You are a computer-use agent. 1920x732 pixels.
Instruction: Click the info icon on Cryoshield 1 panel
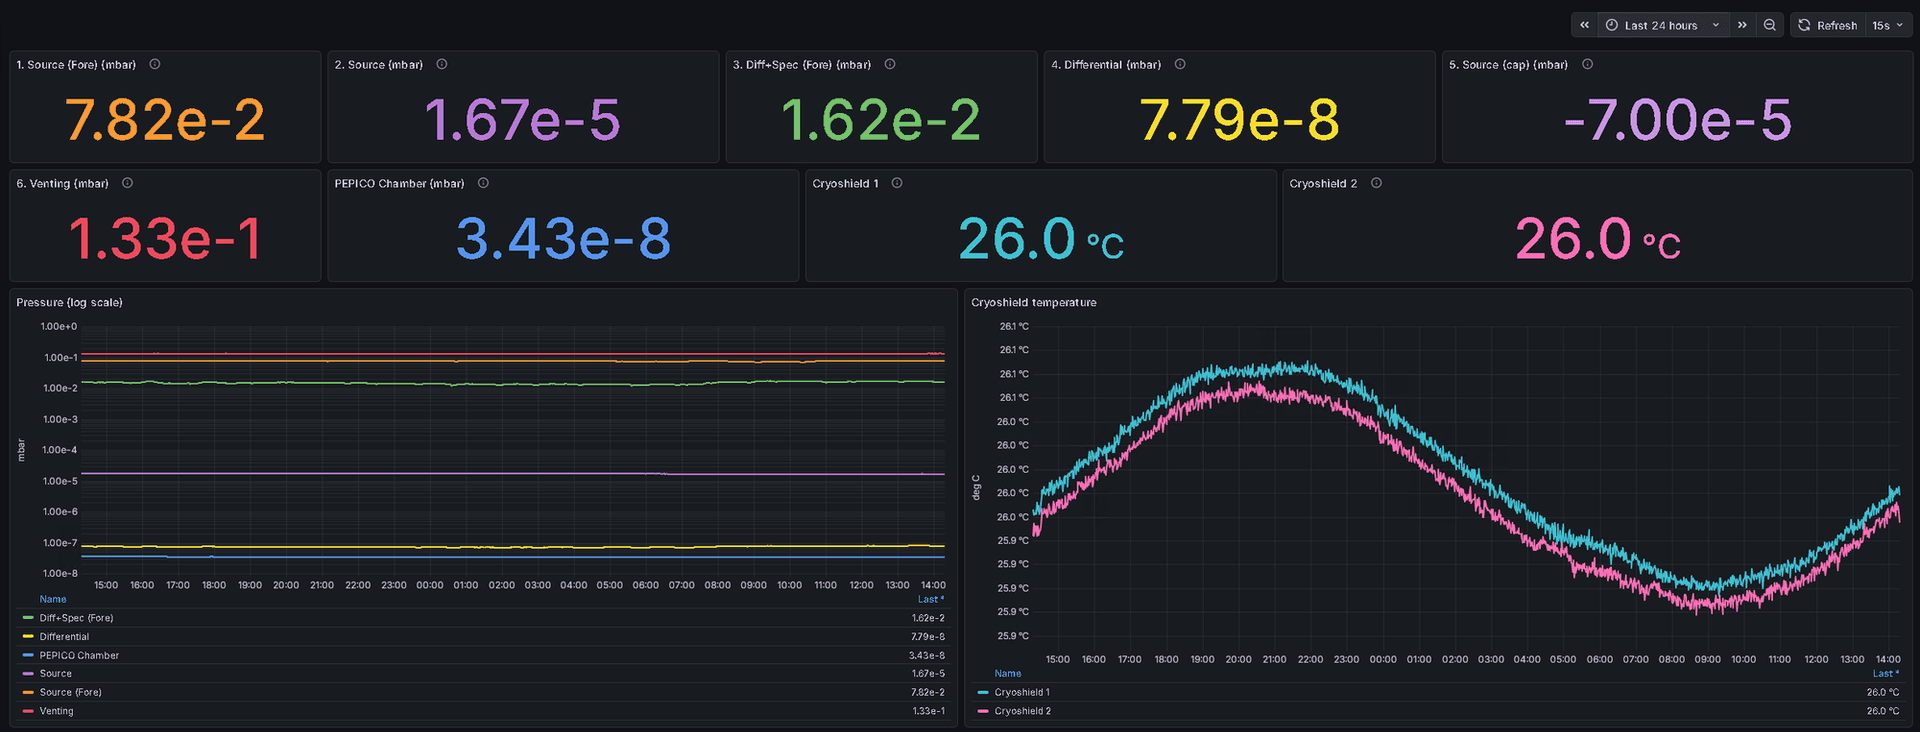pyautogui.click(x=897, y=183)
